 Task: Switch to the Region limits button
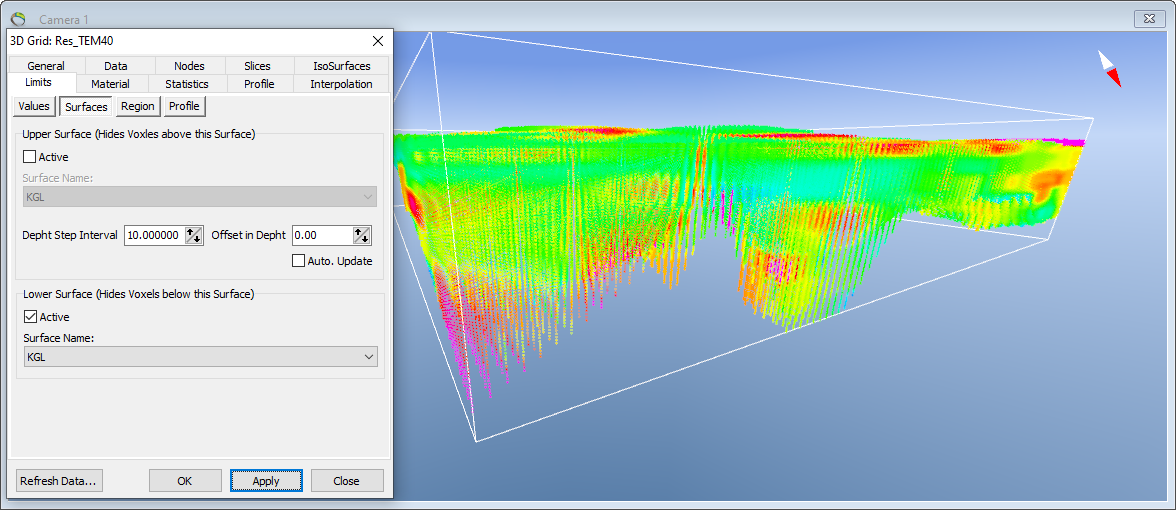tap(137, 106)
